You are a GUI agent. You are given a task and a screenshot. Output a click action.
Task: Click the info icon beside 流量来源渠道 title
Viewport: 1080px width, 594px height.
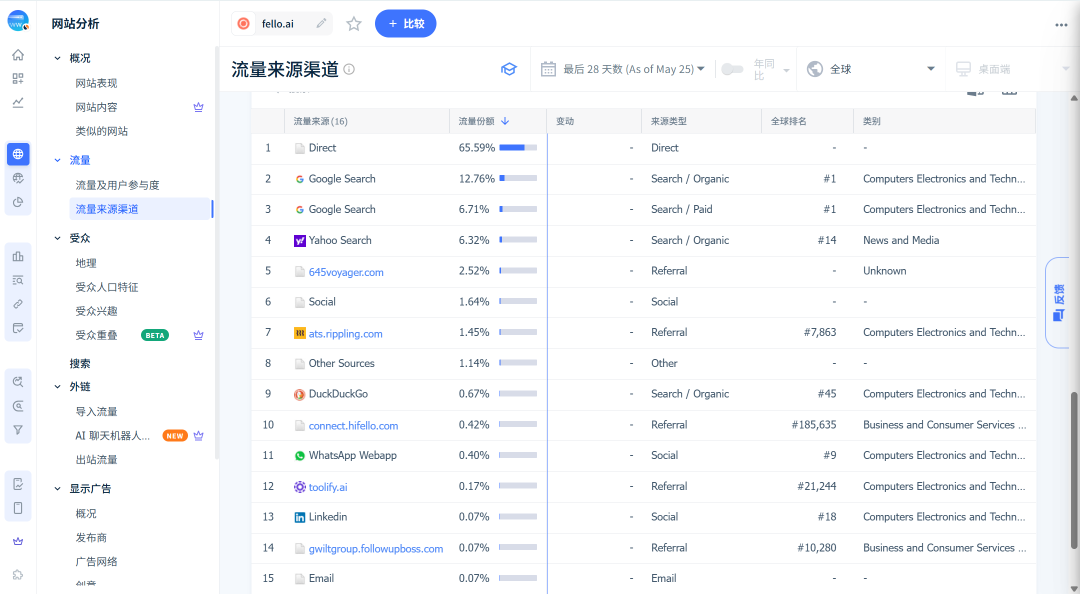click(349, 69)
